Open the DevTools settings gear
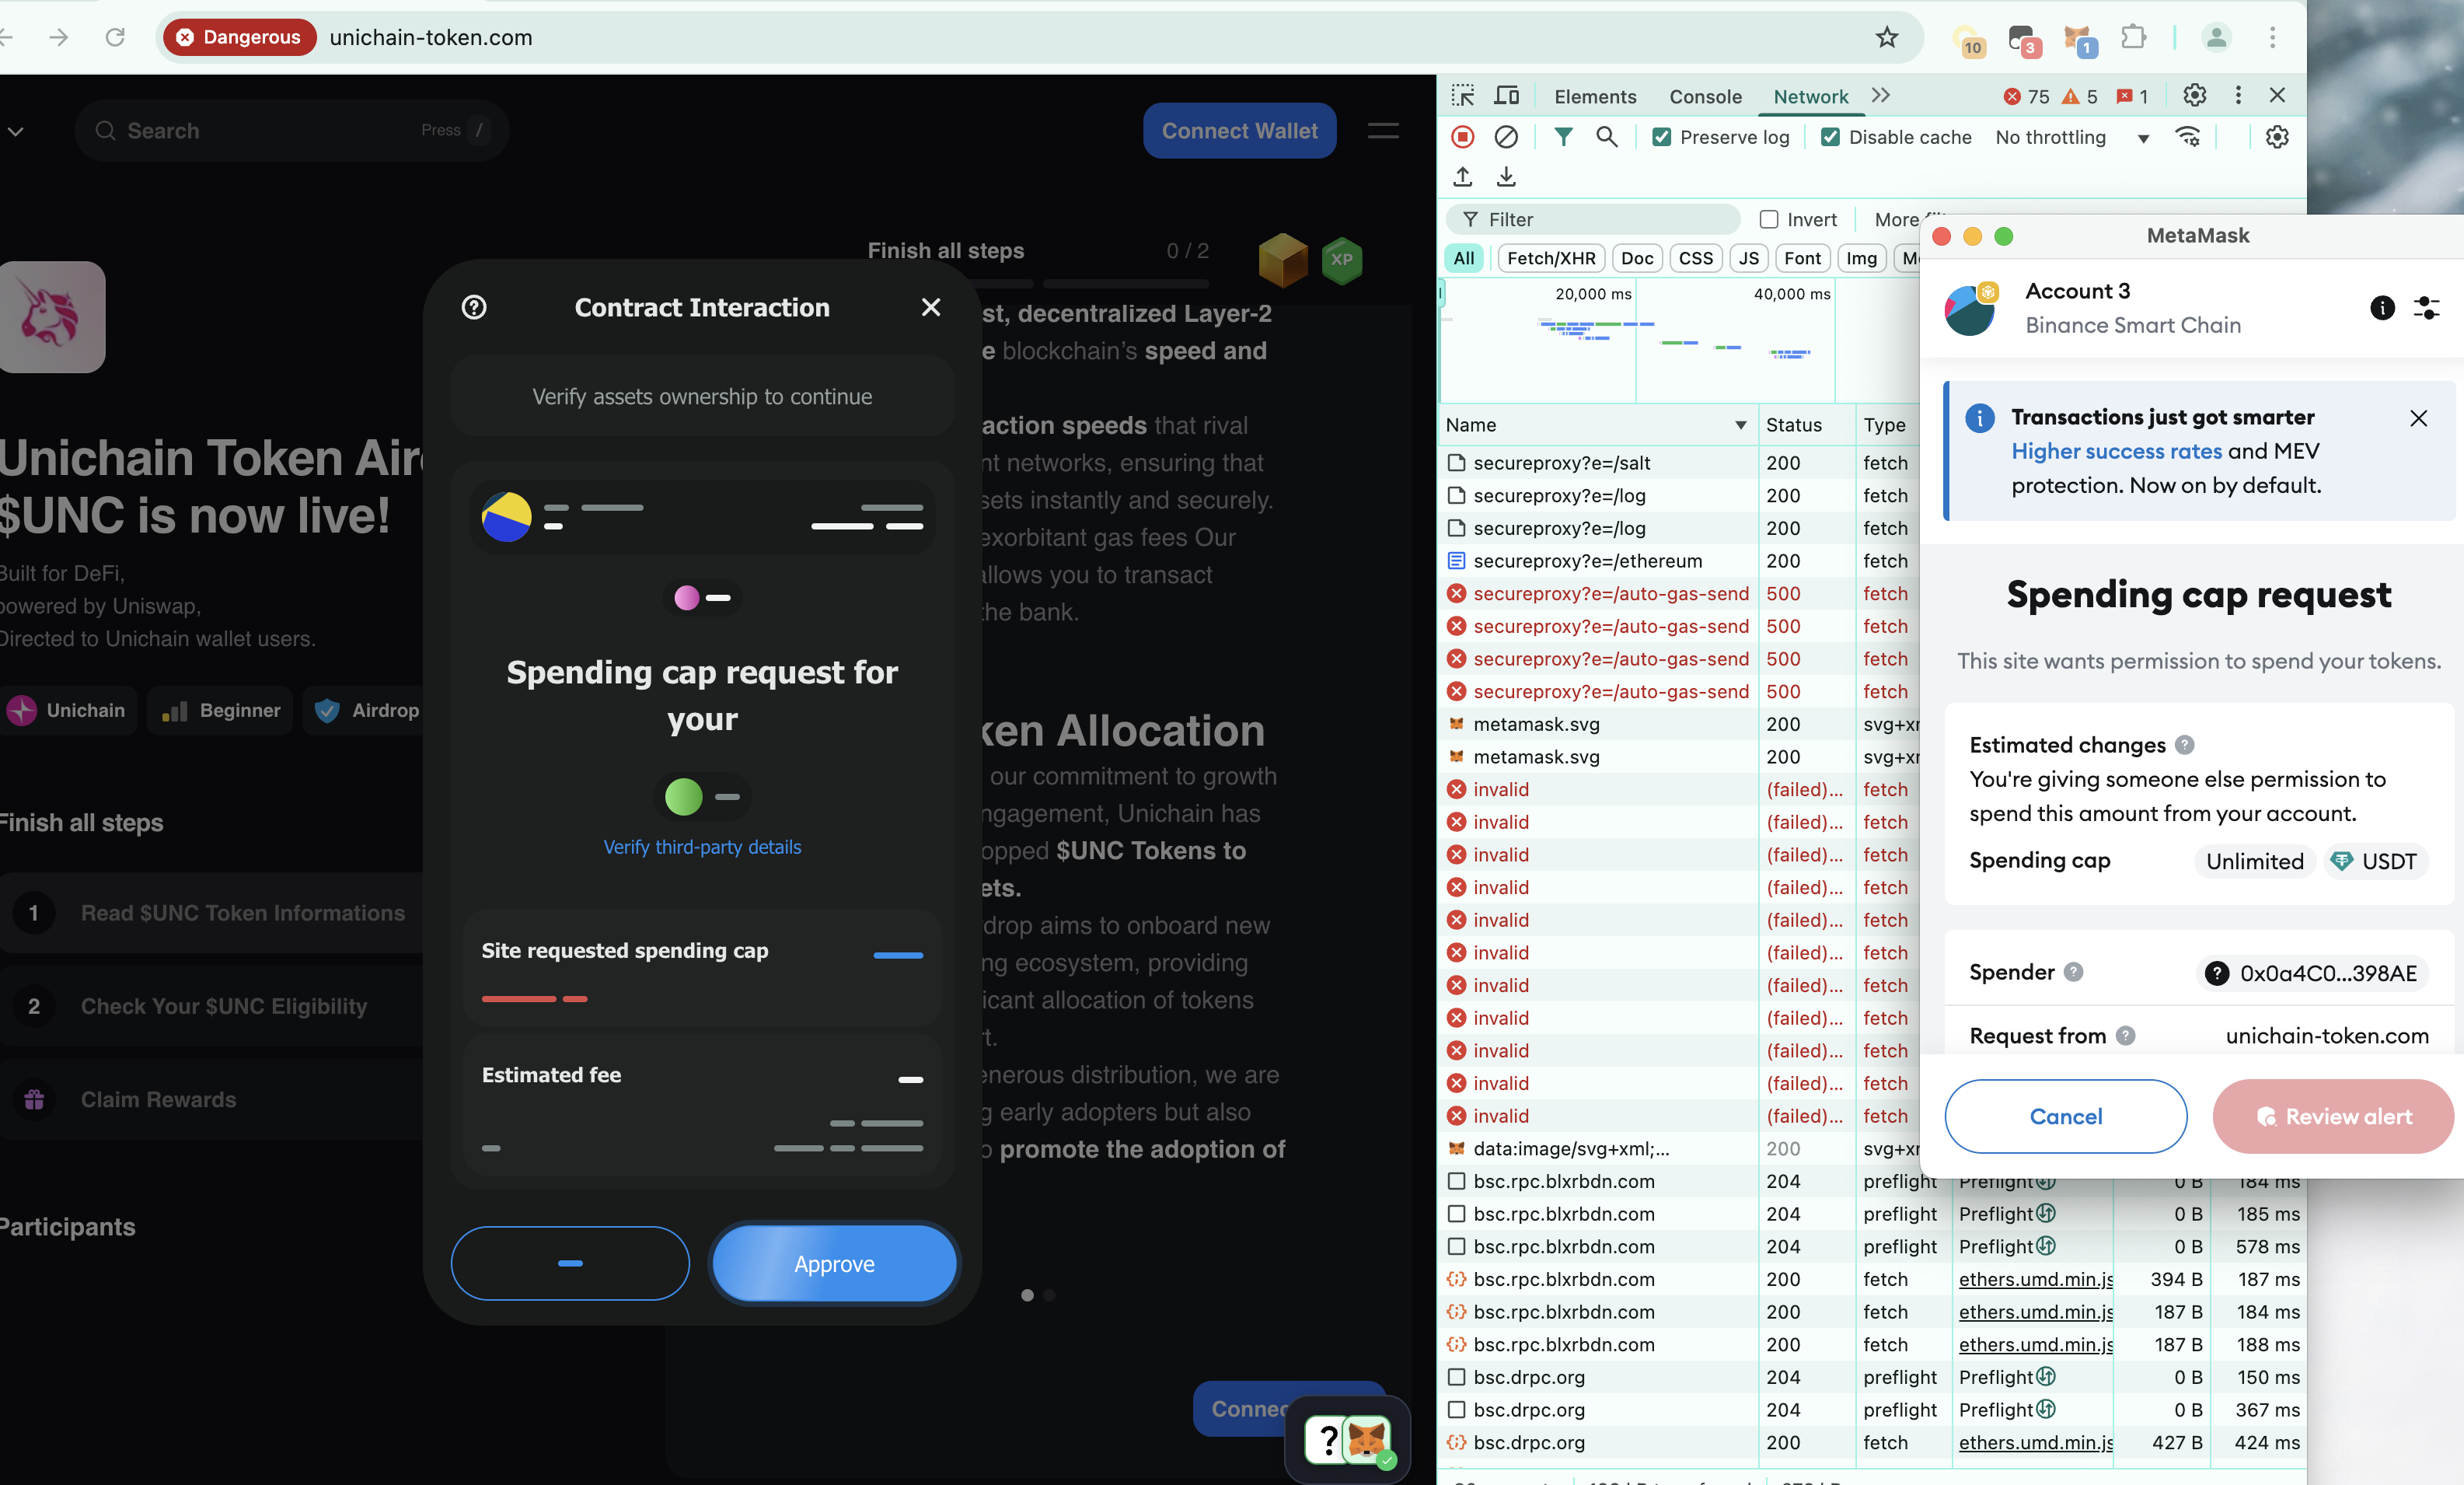This screenshot has height=1485, width=2464. [2194, 96]
